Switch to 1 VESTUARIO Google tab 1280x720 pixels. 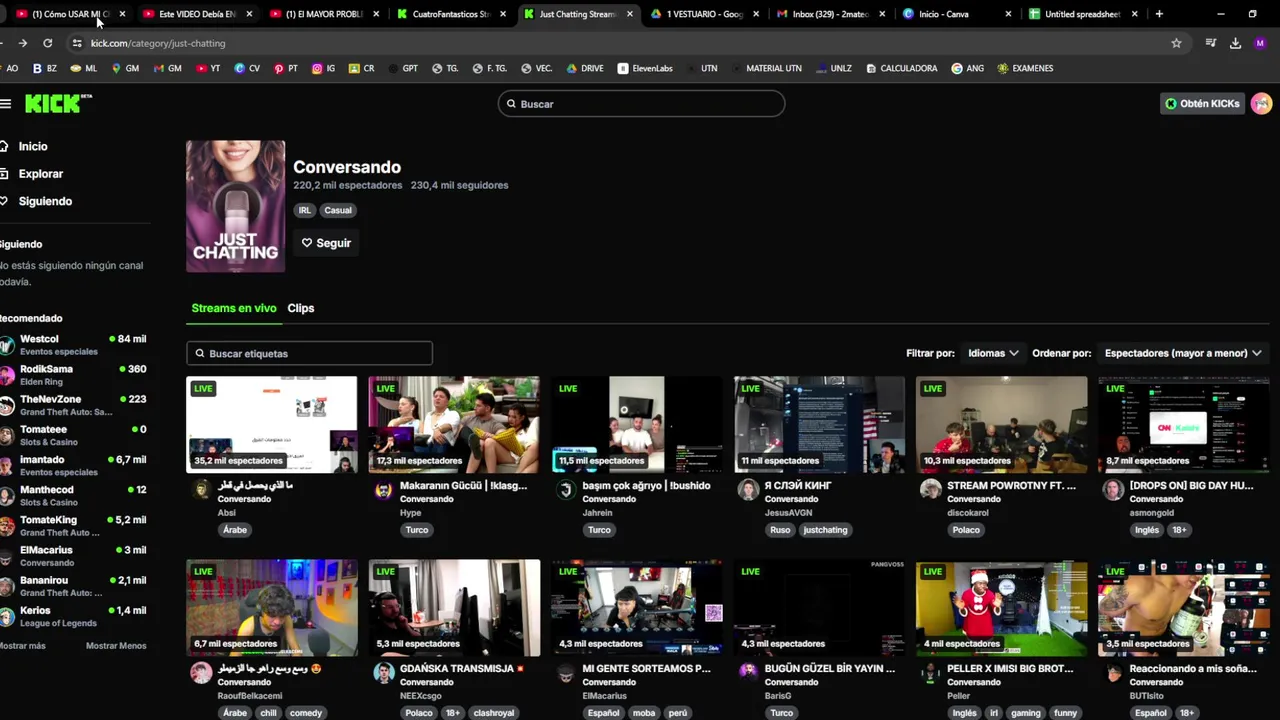(704, 14)
